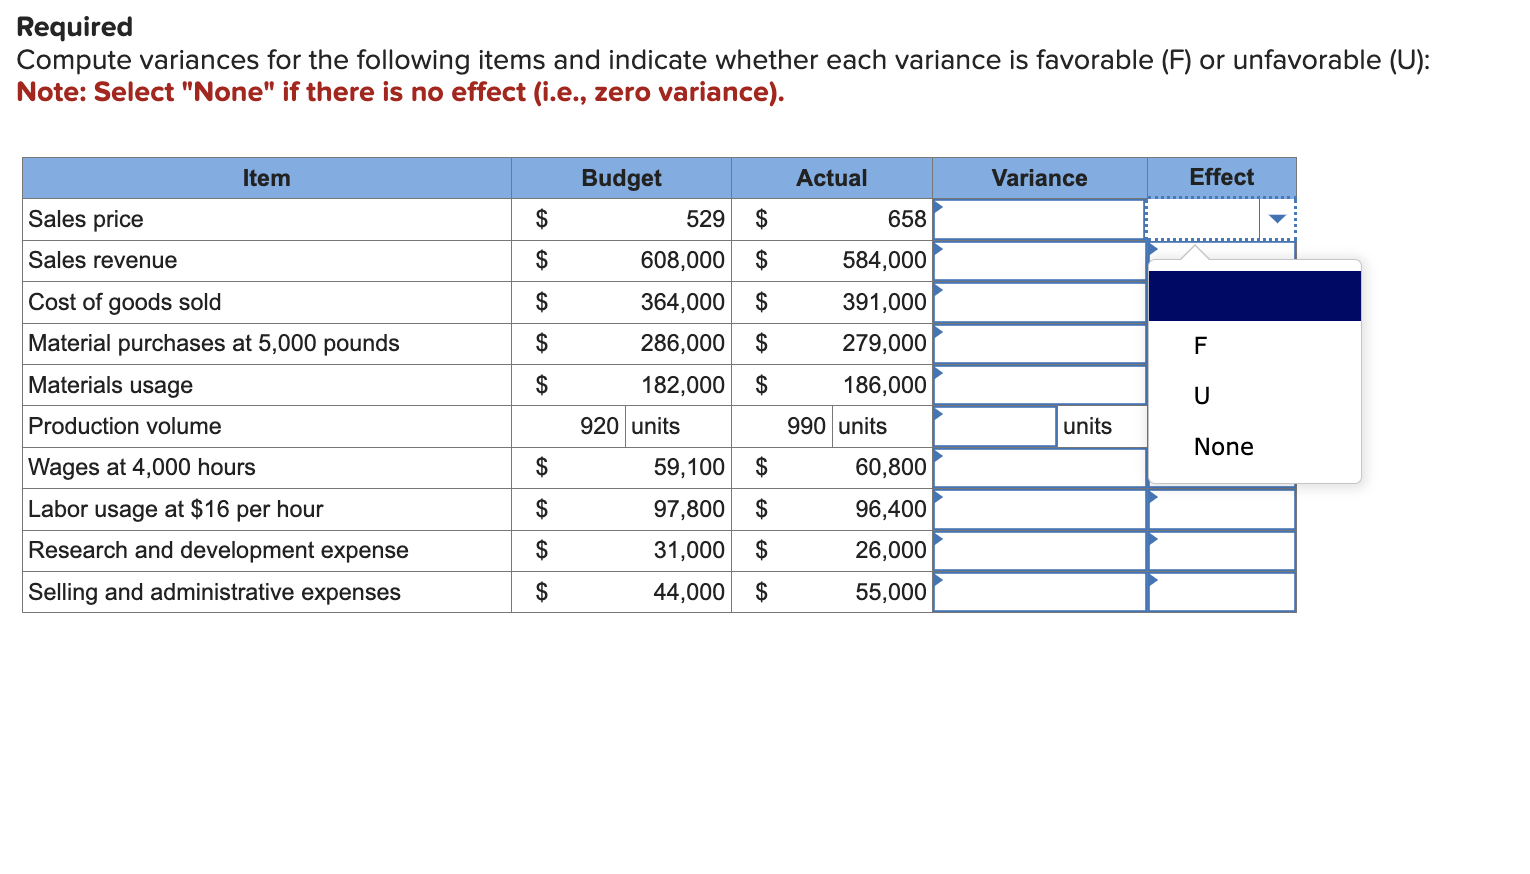Click the Cost of goods sold label
This screenshot has height=874, width=1530.
(125, 302)
